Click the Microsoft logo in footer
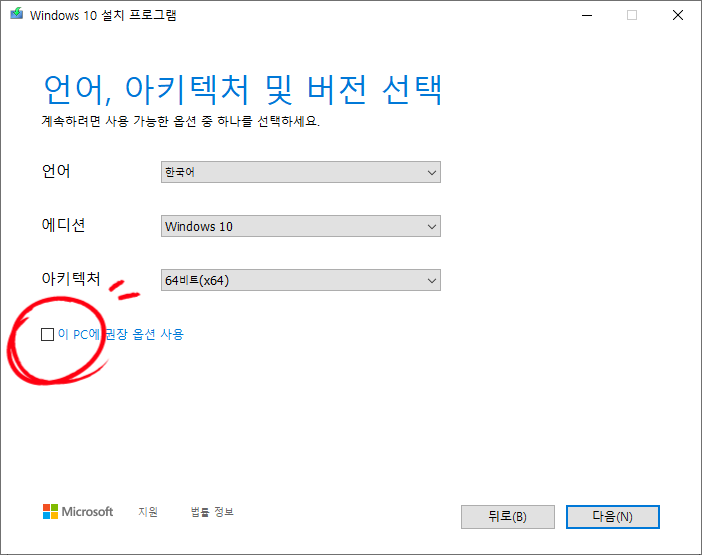702x555 pixels. pyautogui.click(x=77, y=512)
